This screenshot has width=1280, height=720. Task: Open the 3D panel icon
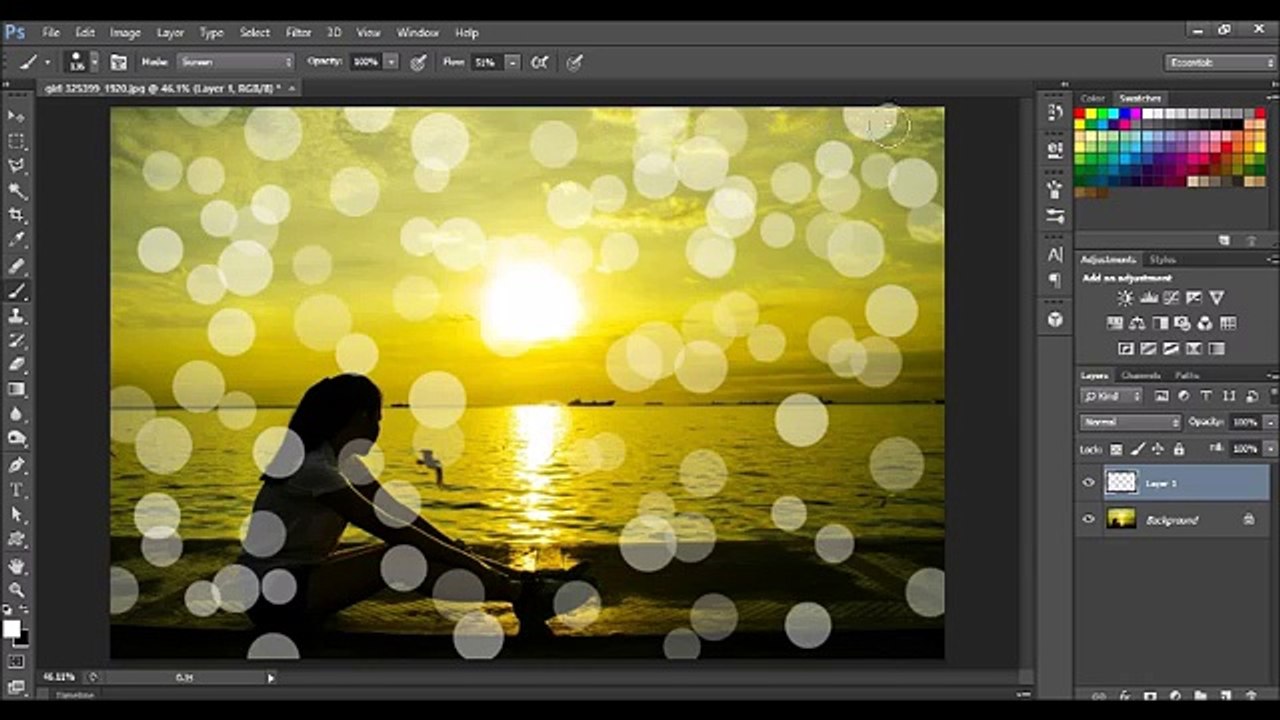pyautogui.click(x=1055, y=319)
